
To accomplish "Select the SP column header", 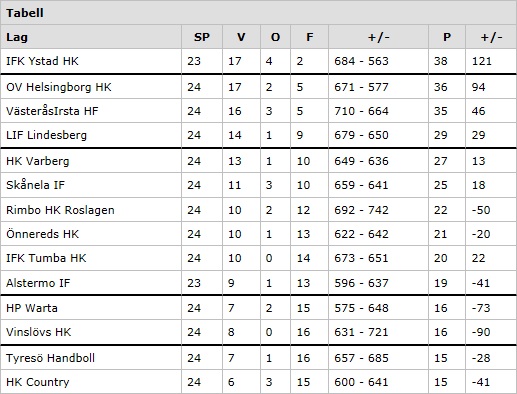I will click(x=202, y=37).
